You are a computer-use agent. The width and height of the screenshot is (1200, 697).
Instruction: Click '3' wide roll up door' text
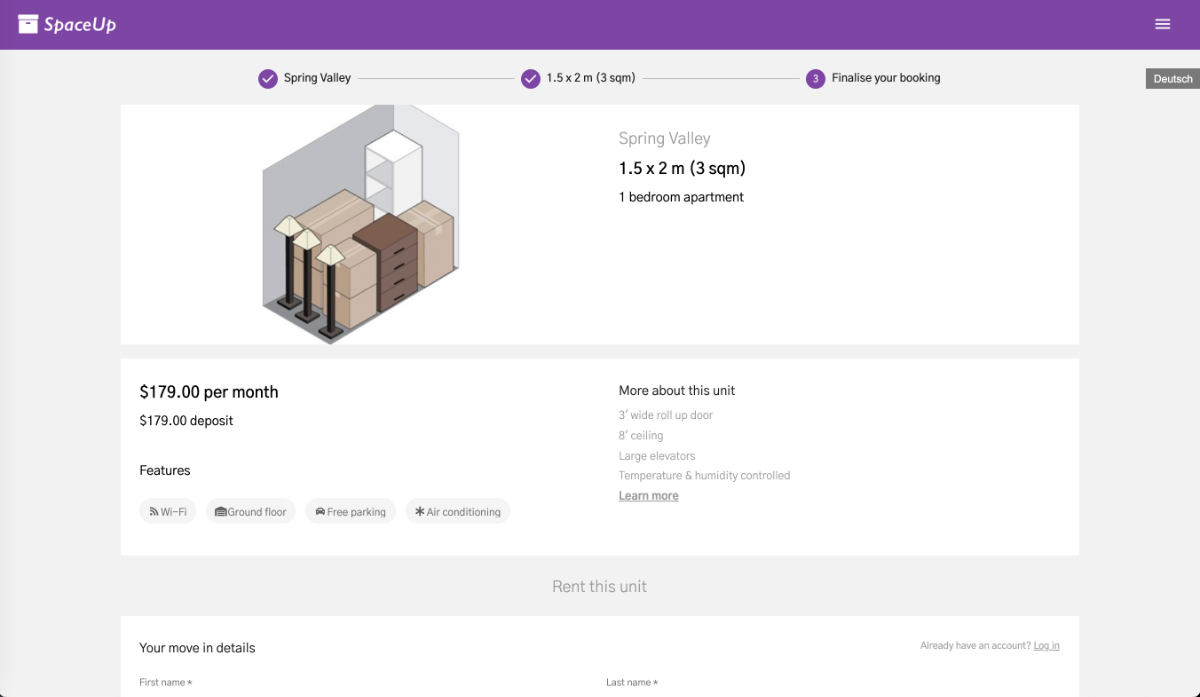[x=666, y=415]
